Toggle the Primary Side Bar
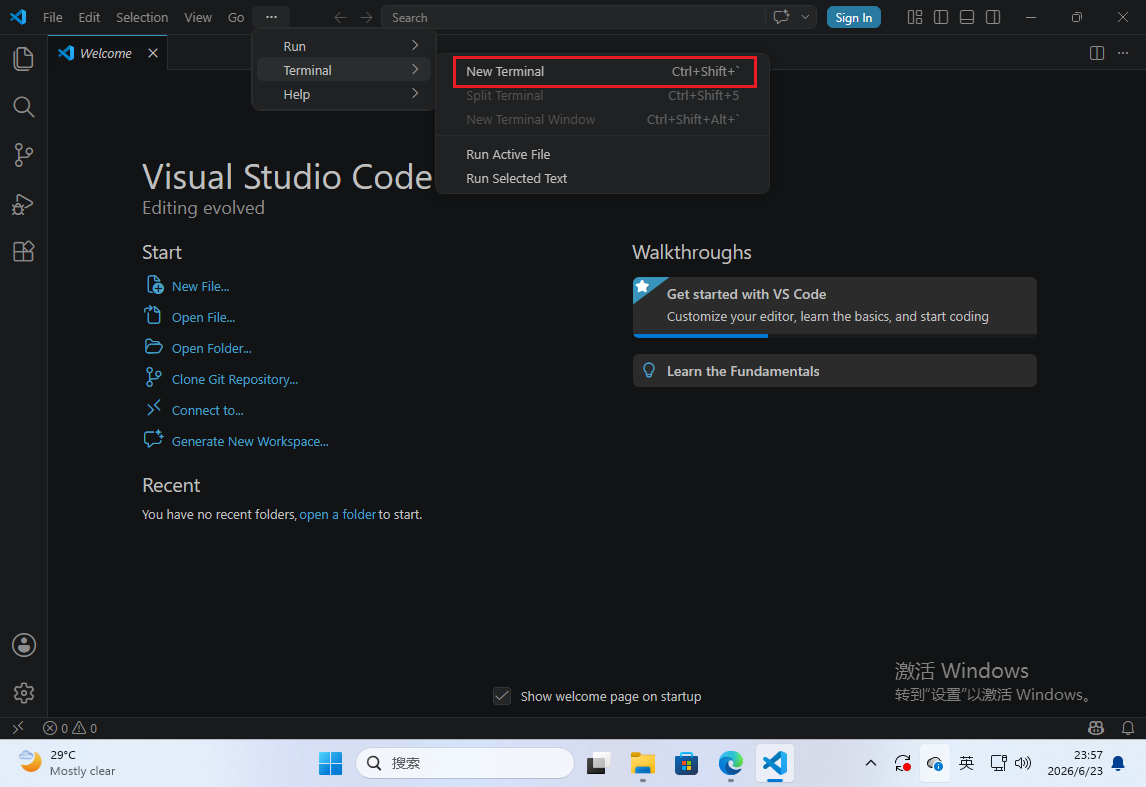This screenshot has height=787, width=1146. tap(941, 17)
